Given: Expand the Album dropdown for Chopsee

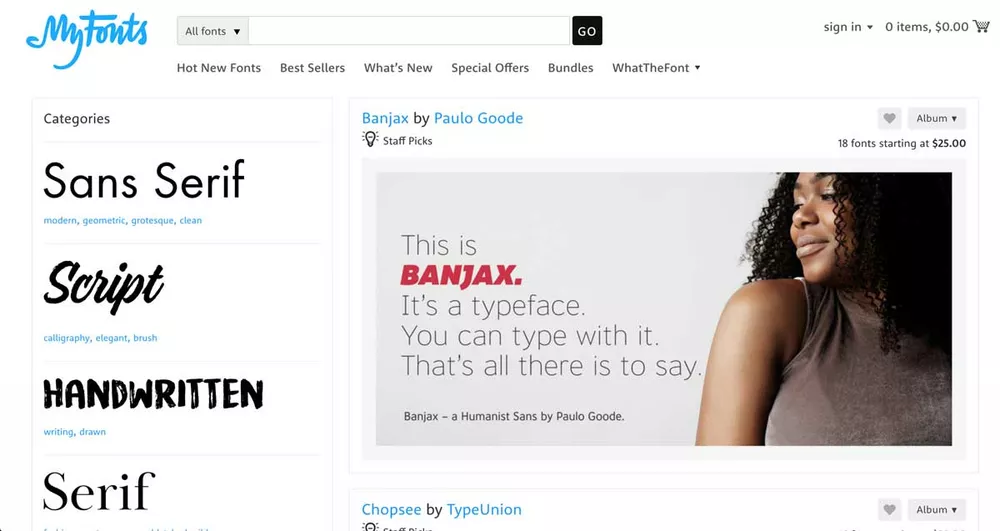Looking at the screenshot, I should coord(936,509).
